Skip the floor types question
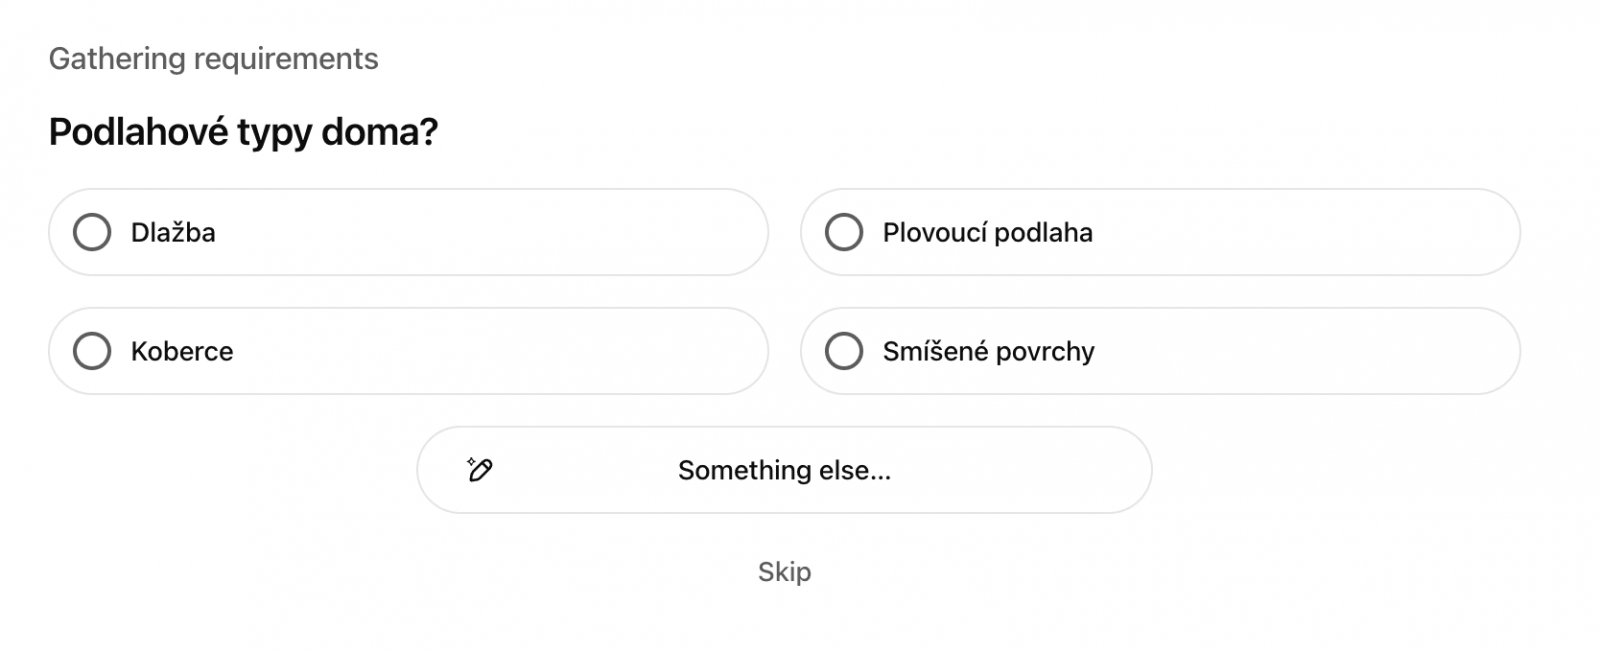 point(784,572)
